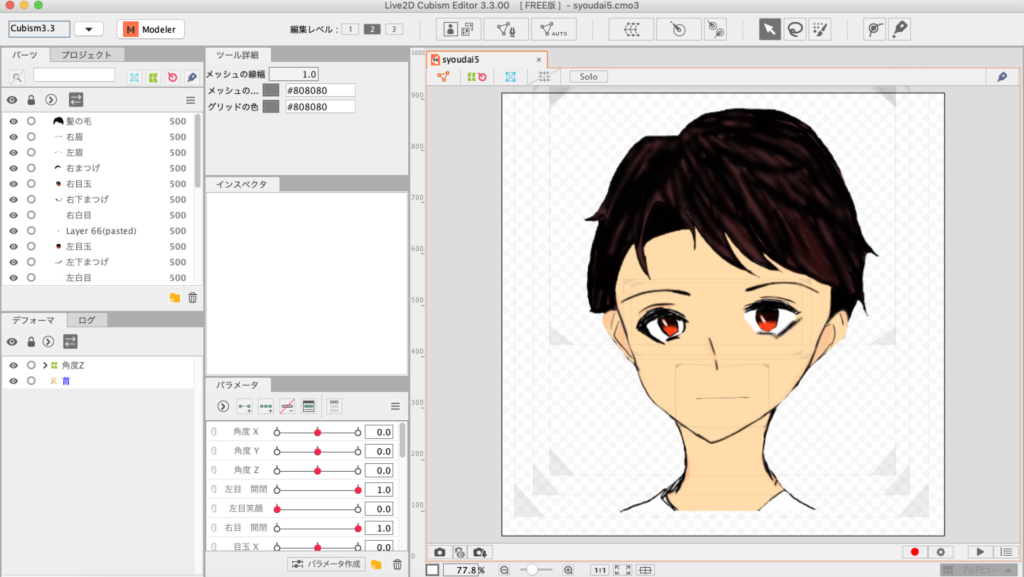
Task: Hide the 髪の毛 part layer
Action: (x=14, y=121)
